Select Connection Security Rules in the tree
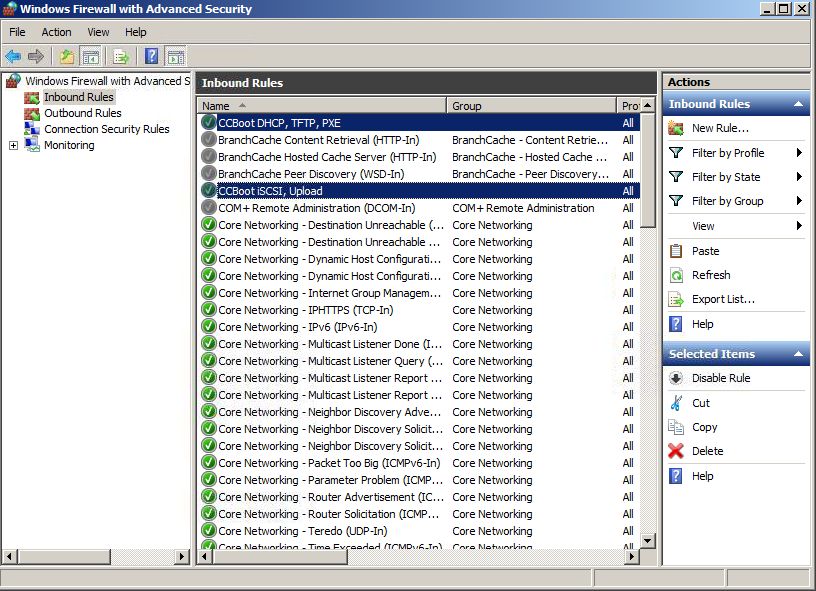Image resolution: width=816 pixels, height=591 pixels. pos(107,129)
